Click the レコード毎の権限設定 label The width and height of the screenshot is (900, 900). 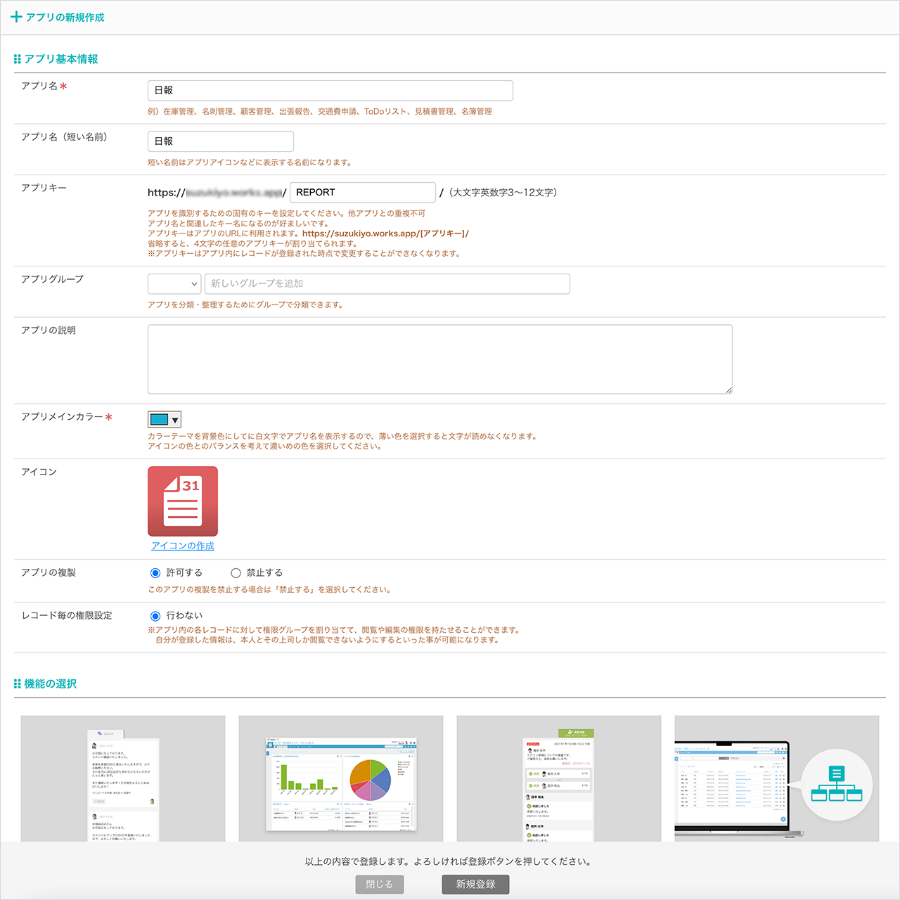click(x=67, y=615)
